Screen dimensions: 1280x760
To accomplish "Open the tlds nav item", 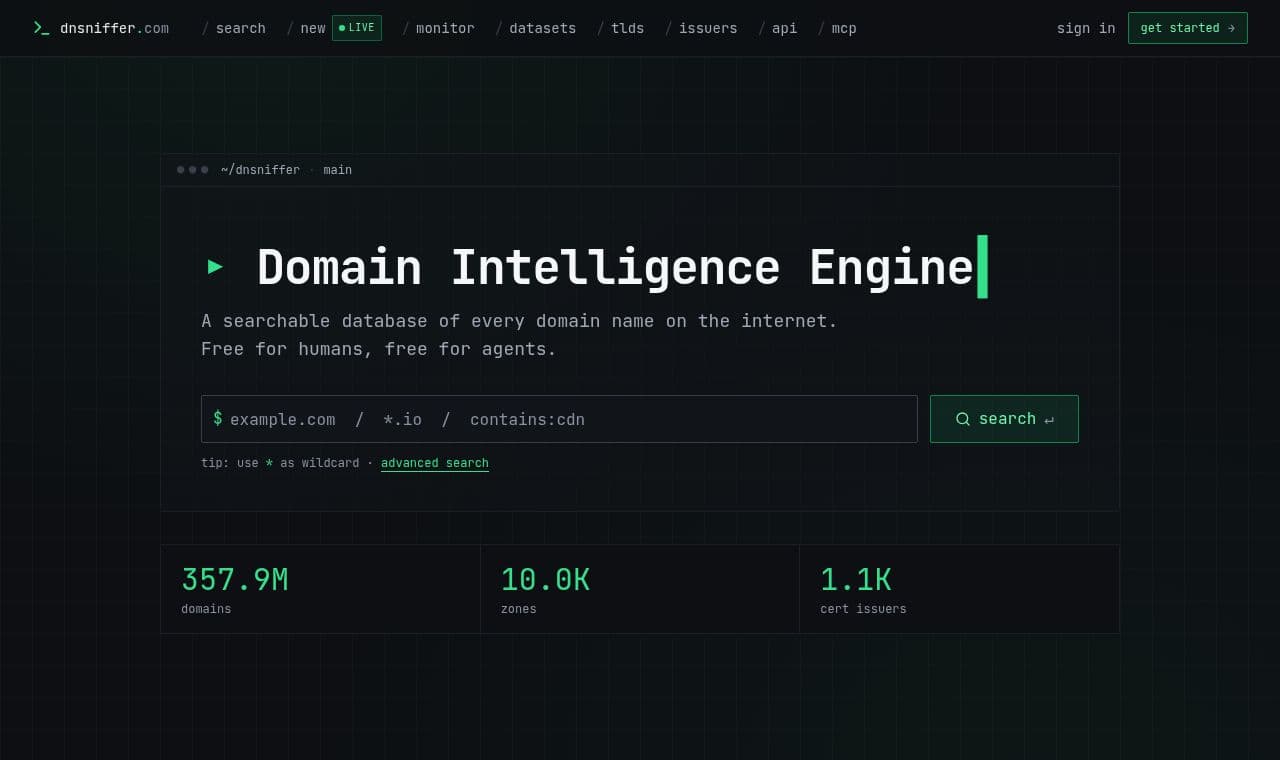I will coord(628,28).
